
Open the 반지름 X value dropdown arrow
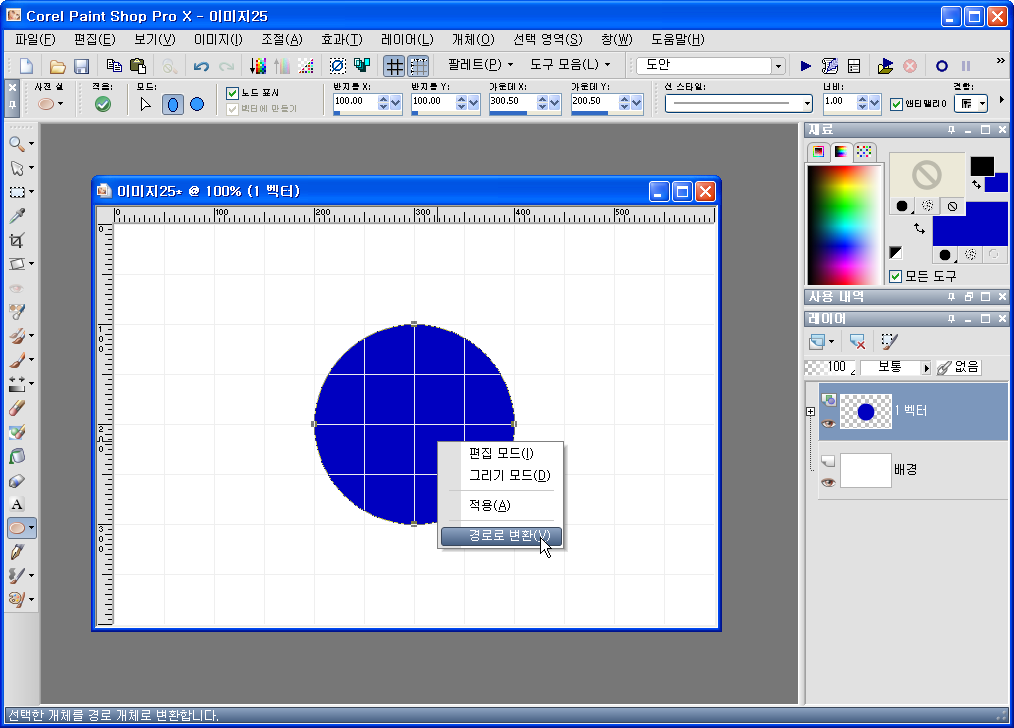point(396,102)
